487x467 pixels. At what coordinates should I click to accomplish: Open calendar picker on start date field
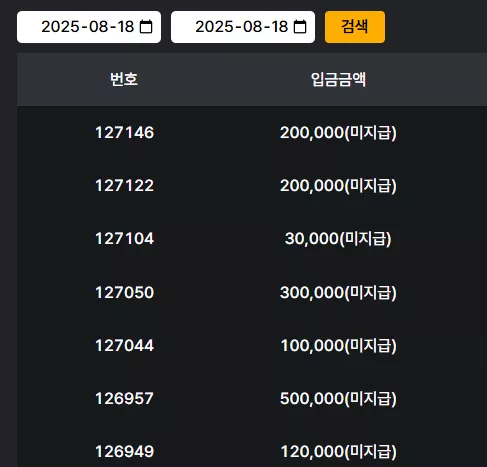tap(146, 27)
